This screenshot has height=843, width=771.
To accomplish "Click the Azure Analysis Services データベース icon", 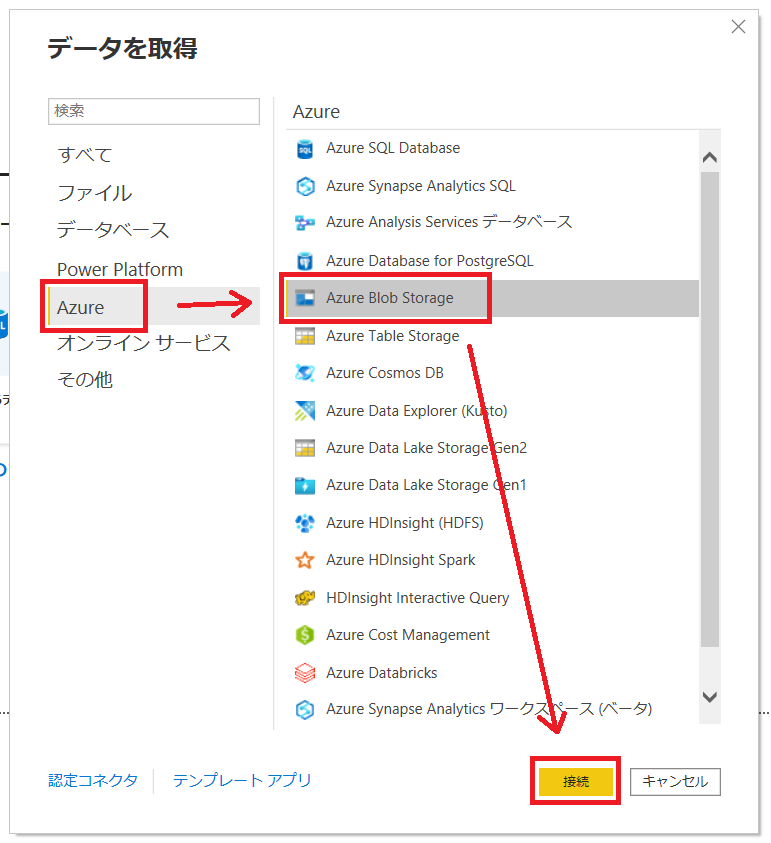I will pos(305,223).
